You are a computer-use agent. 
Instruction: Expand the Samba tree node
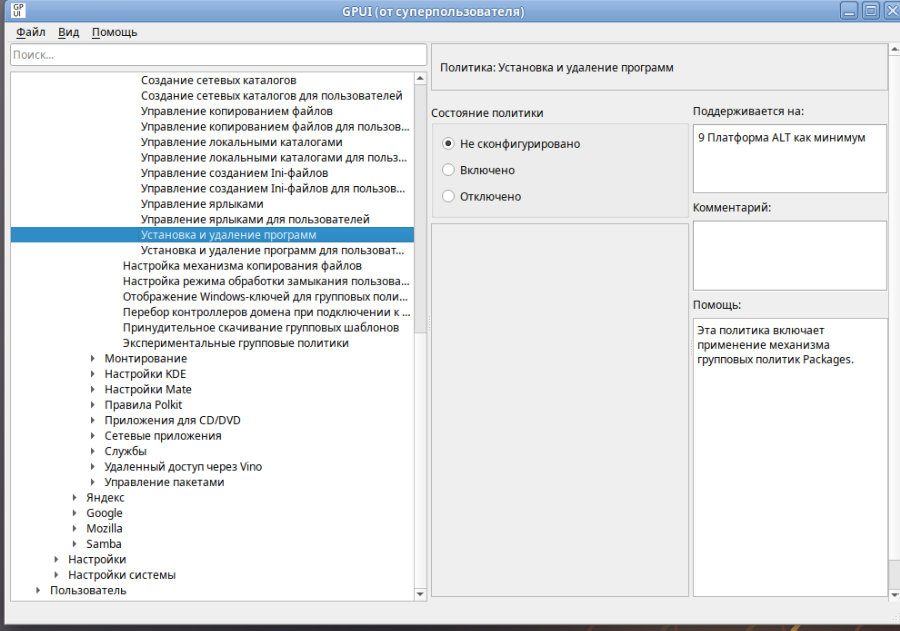tap(75, 544)
